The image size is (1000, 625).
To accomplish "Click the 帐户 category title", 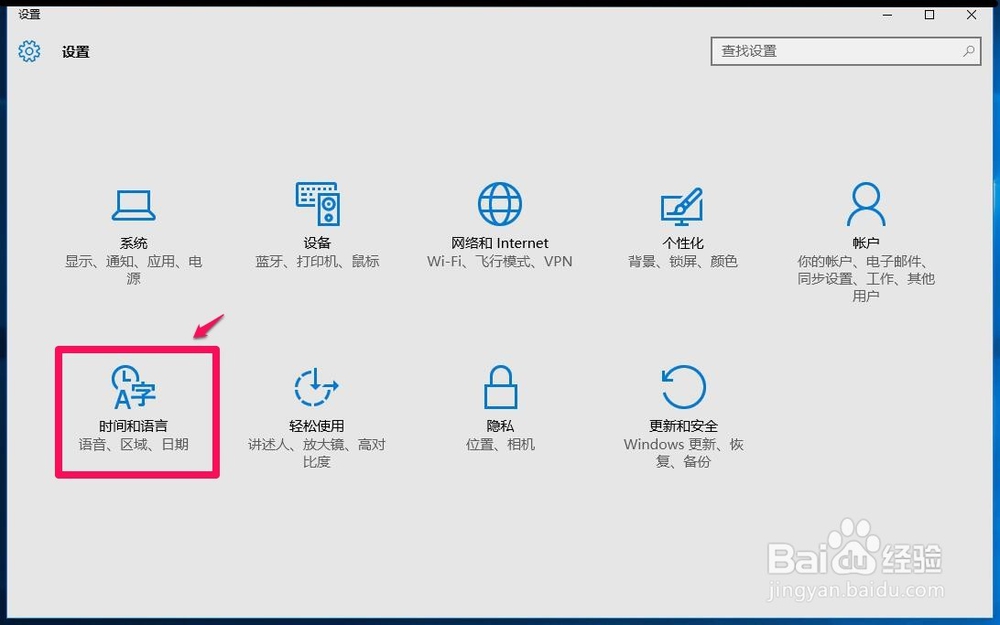I will click(865, 243).
